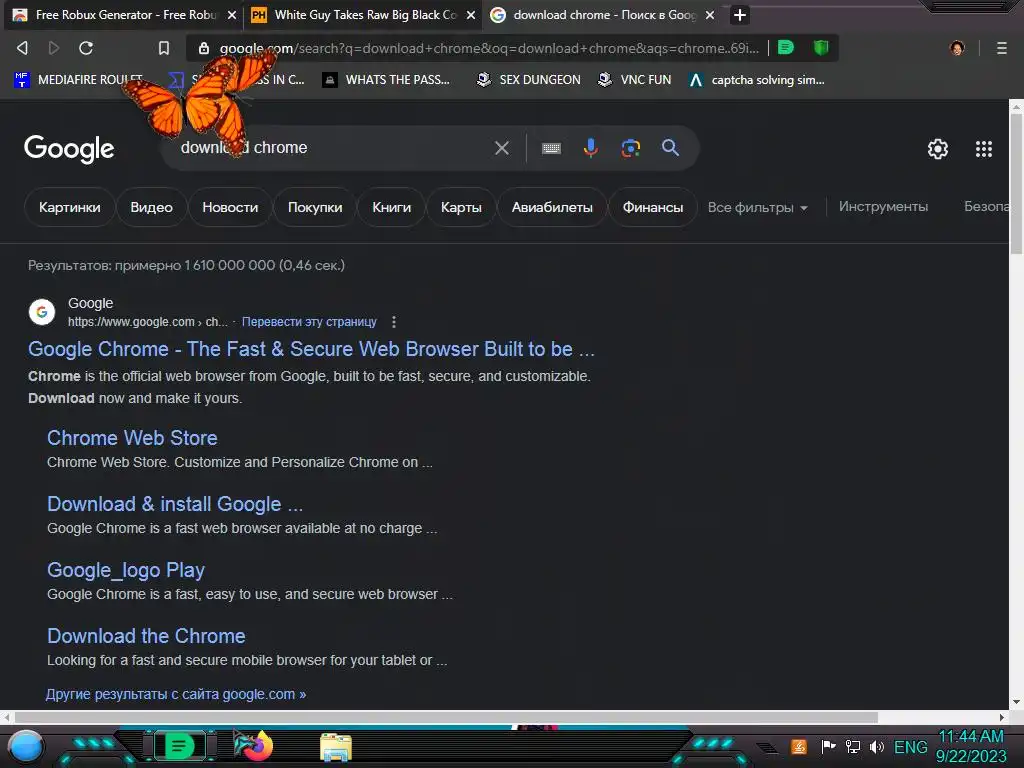Filter results by Картинки
The height and width of the screenshot is (768, 1024).
pos(70,207)
